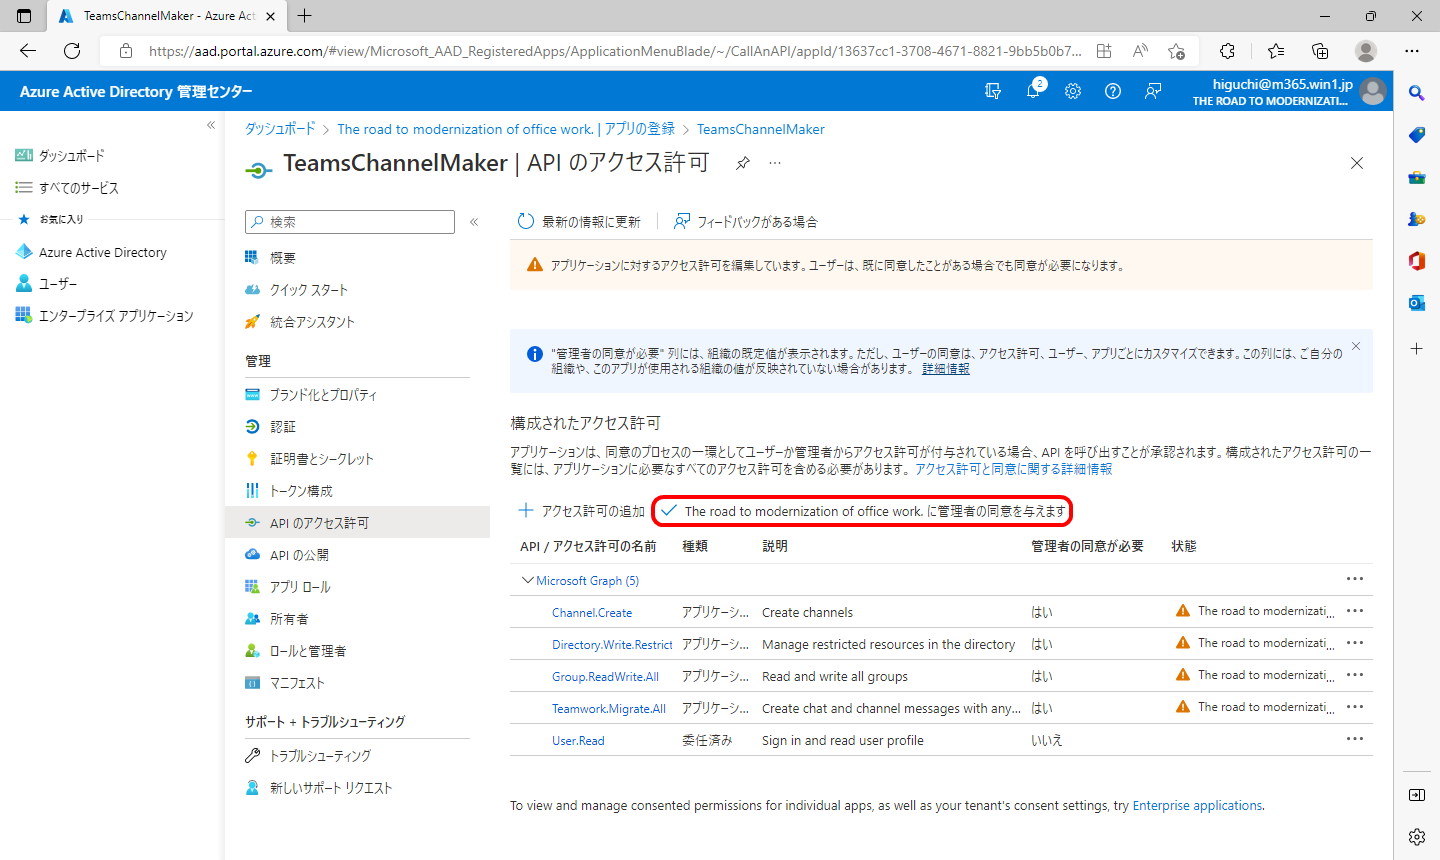Open the User.Read permission
The image size is (1440, 860).
point(578,741)
